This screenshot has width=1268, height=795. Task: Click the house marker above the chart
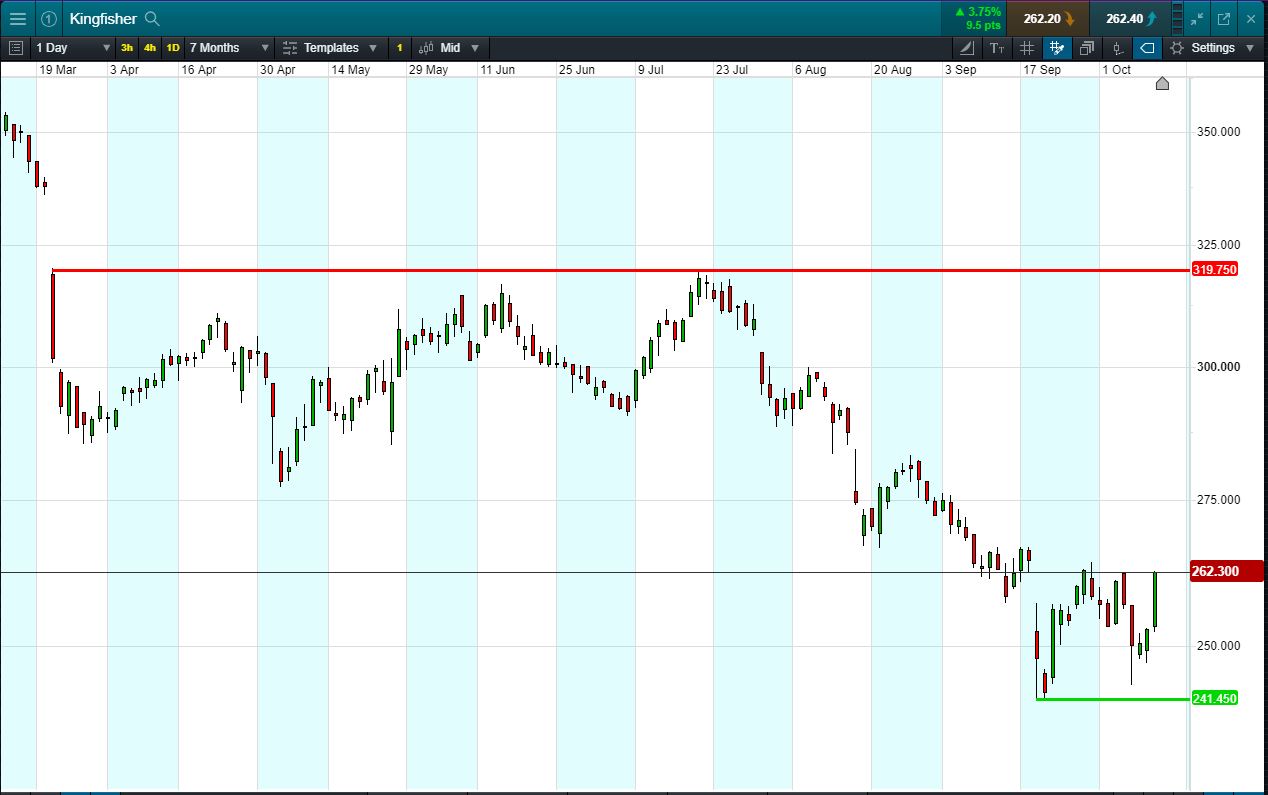[1162, 83]
